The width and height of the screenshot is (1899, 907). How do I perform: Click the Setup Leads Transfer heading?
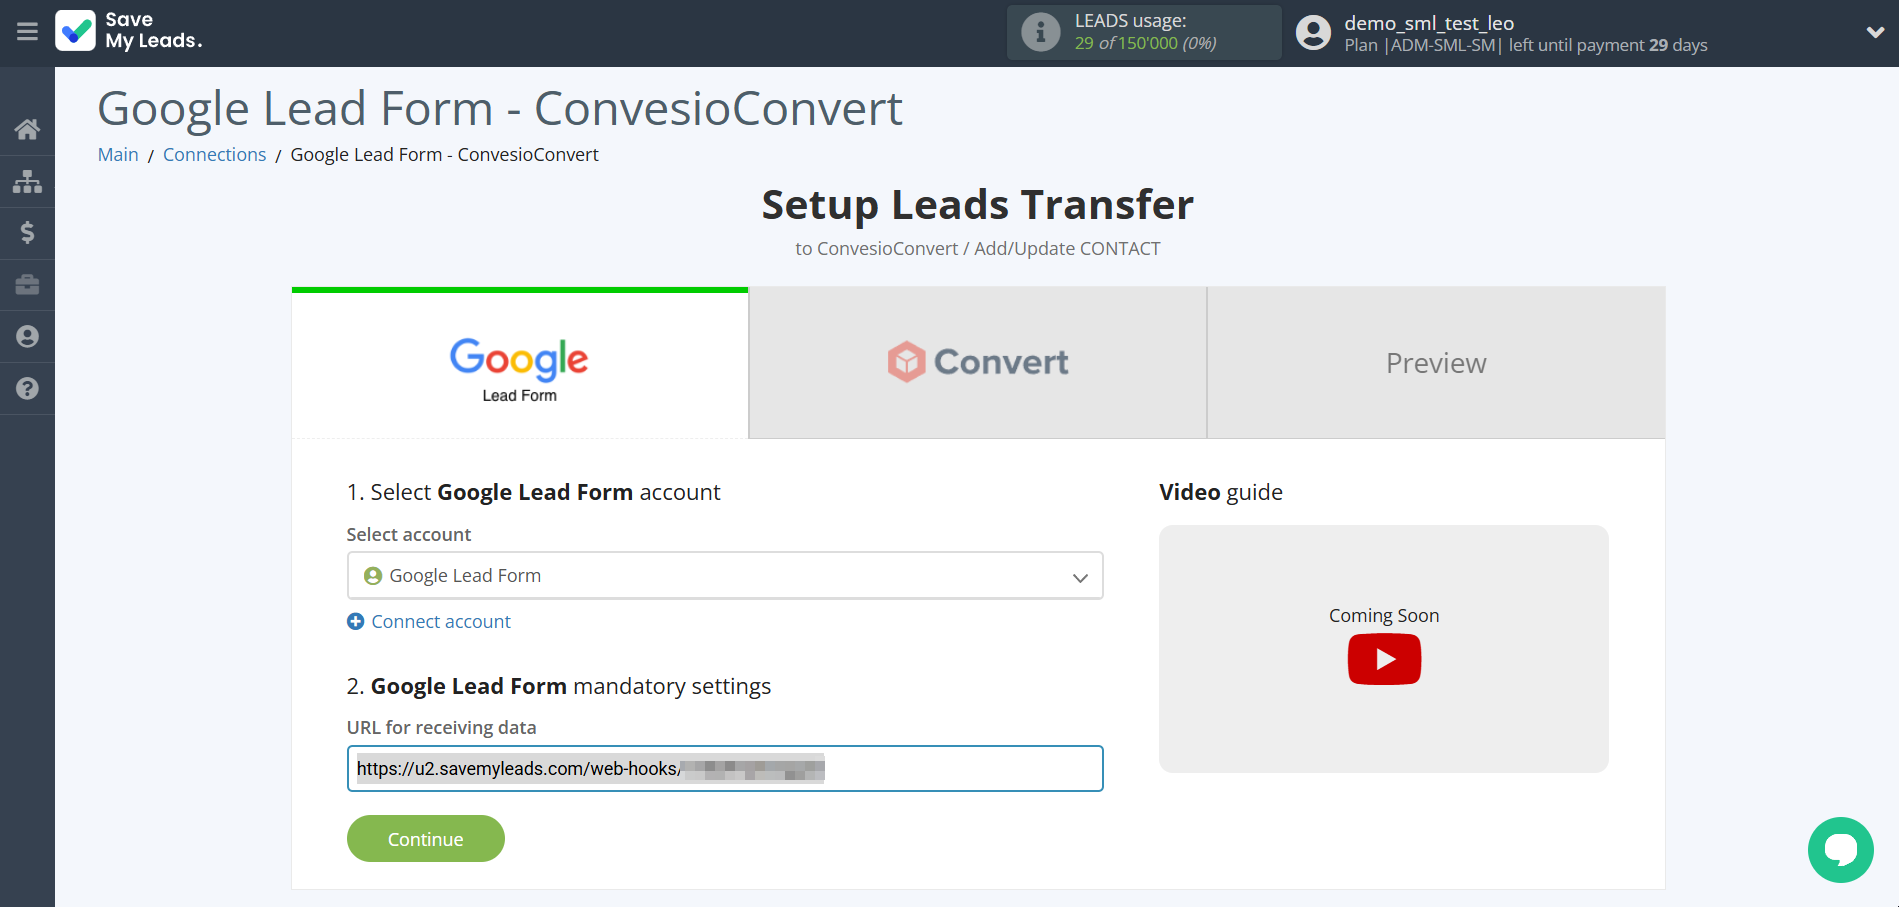(x=978, y=205)
